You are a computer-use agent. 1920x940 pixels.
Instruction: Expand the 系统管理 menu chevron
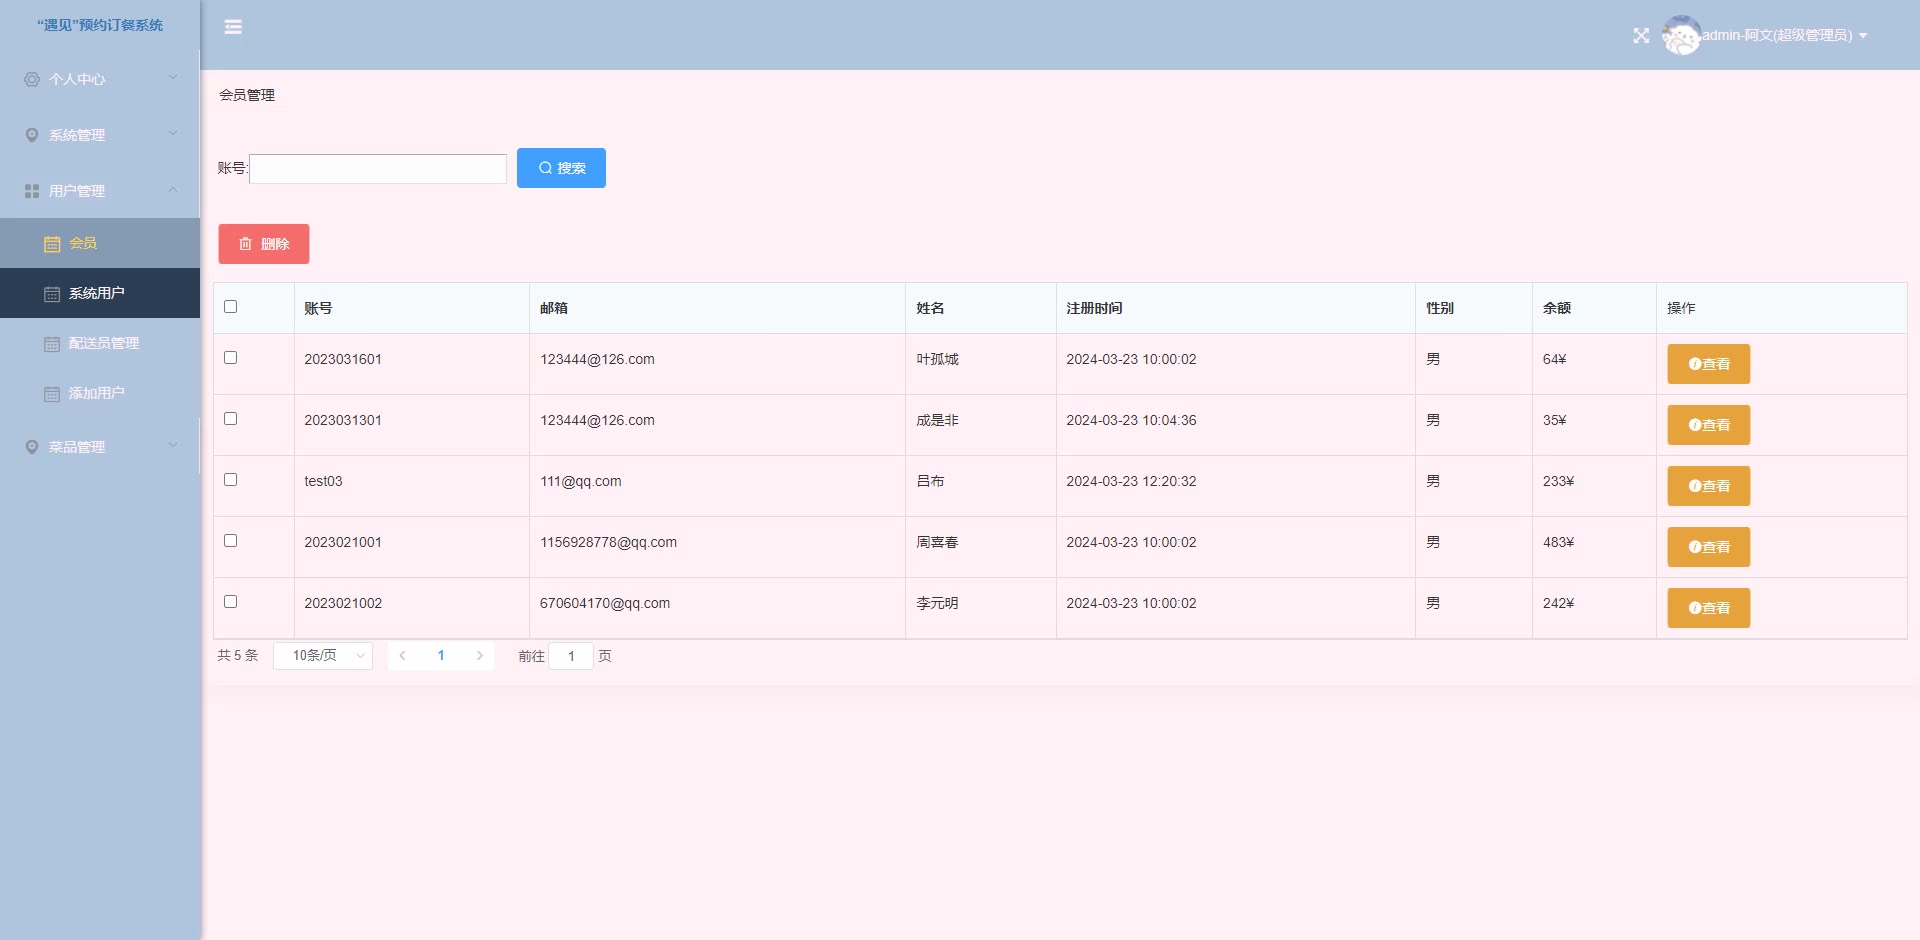click(x=173, y=133)
